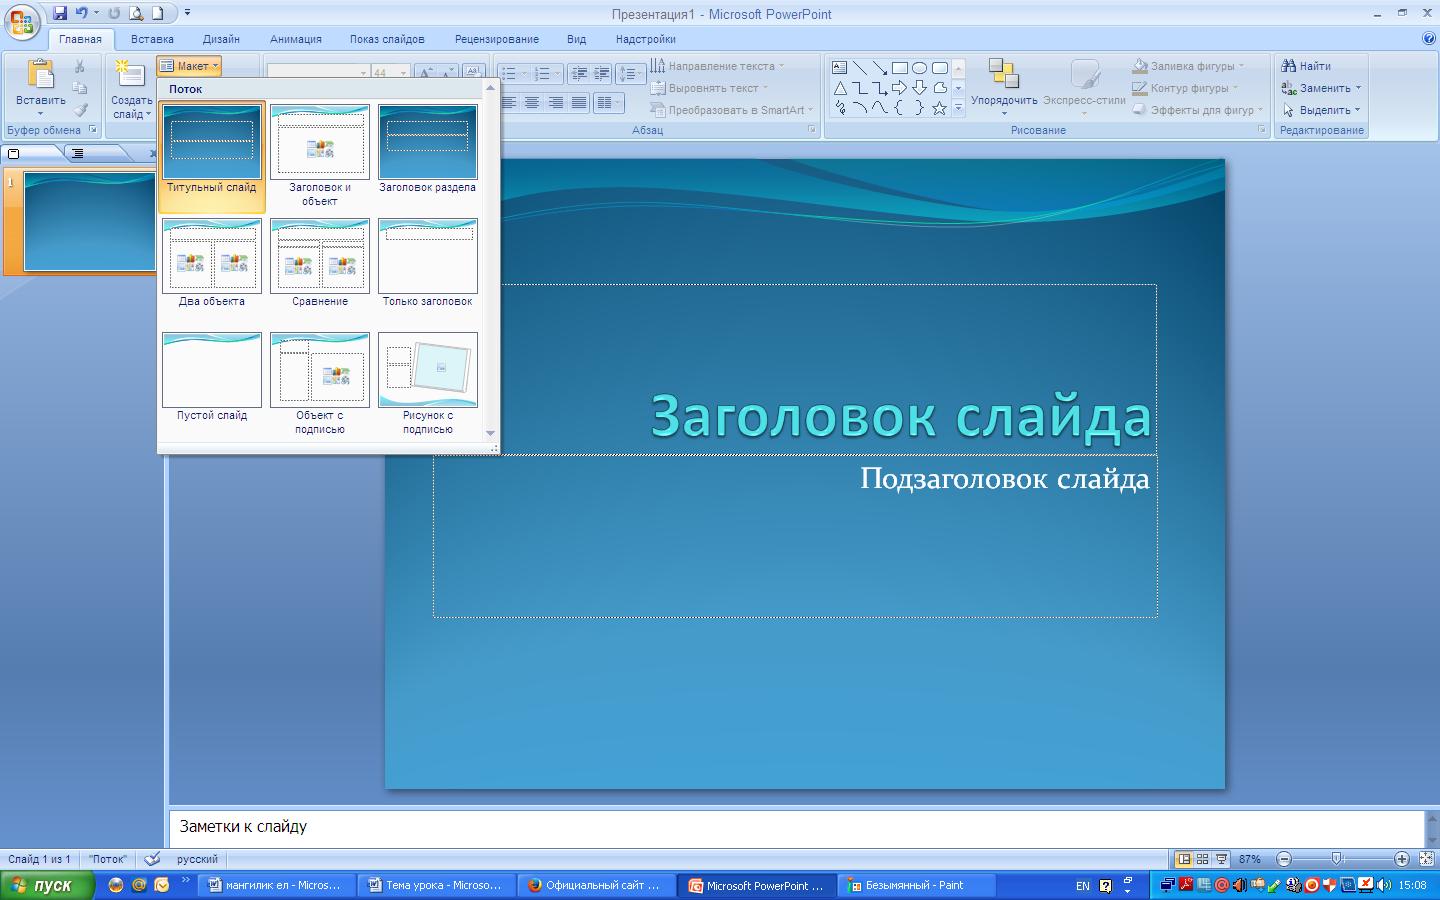This screenshot has width=1440, height=900.
Task: Adjust the zoom slider handle
Action: tap(1337, 859)
